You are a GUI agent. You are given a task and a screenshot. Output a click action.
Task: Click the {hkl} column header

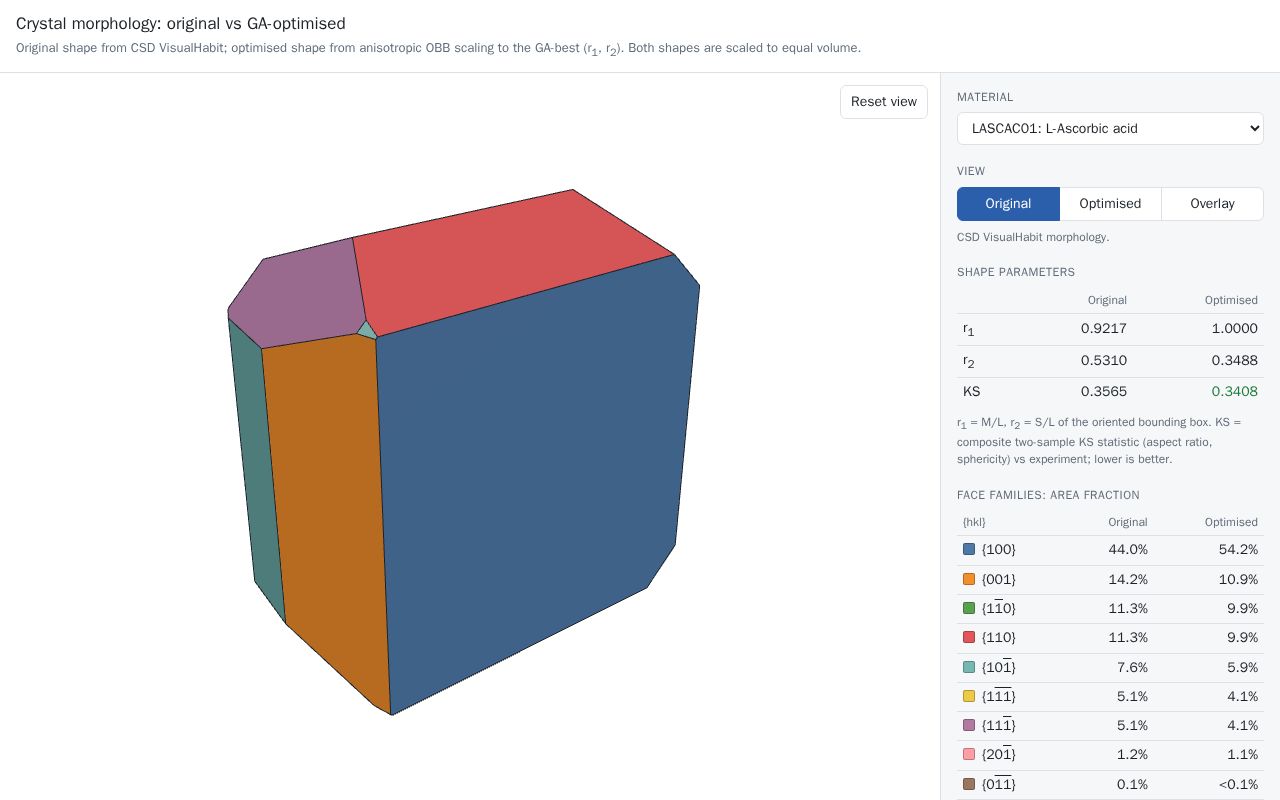tap(974, 522)
